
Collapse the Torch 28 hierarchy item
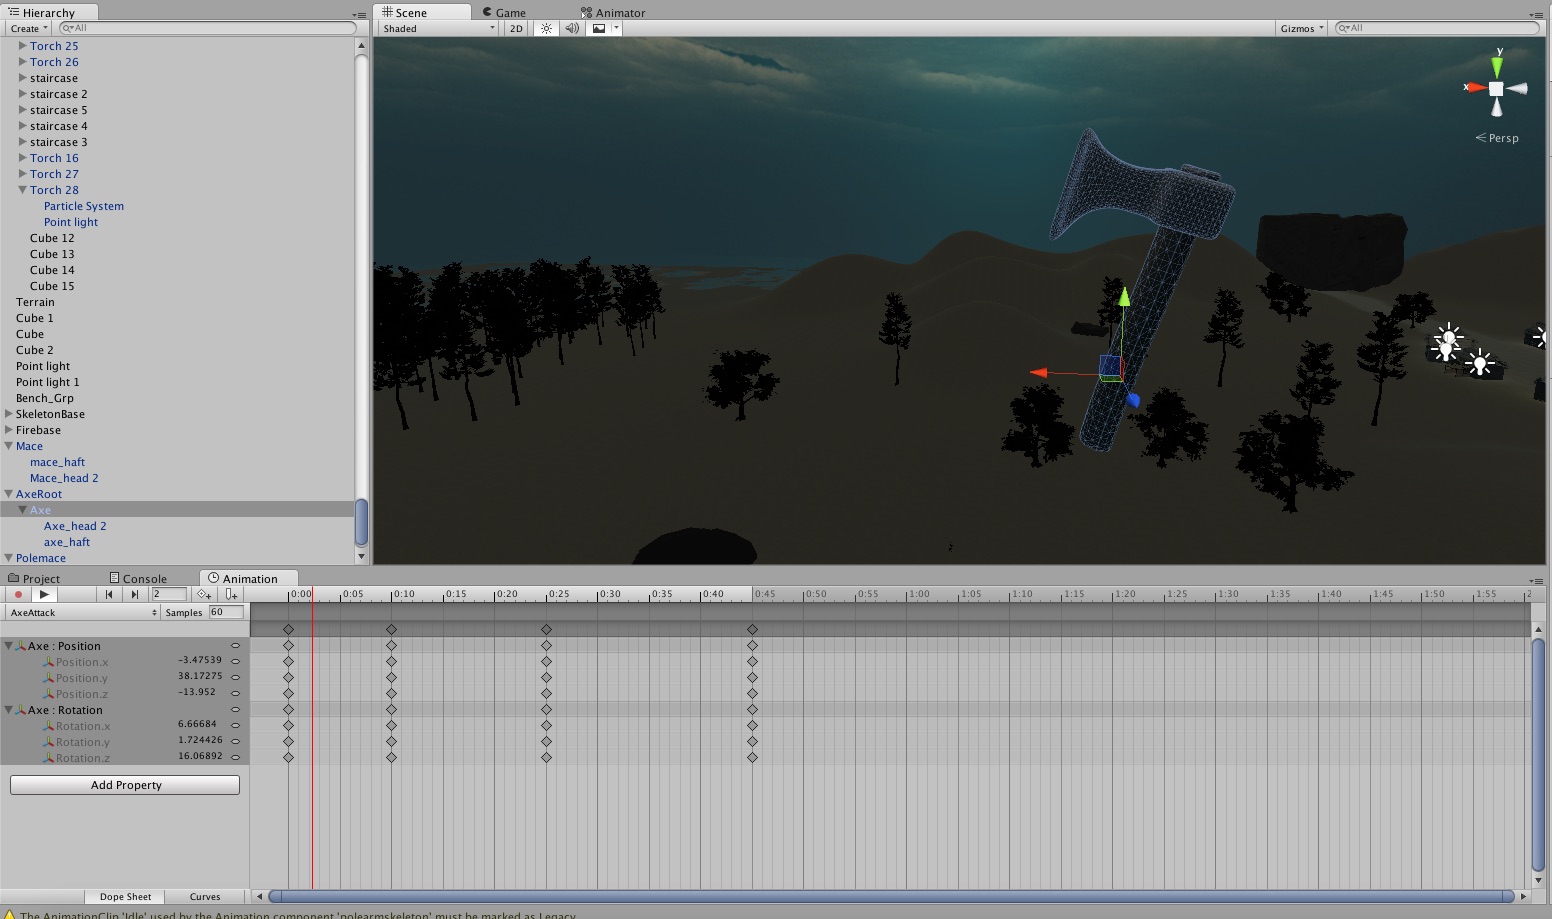[x=22, y=190]
